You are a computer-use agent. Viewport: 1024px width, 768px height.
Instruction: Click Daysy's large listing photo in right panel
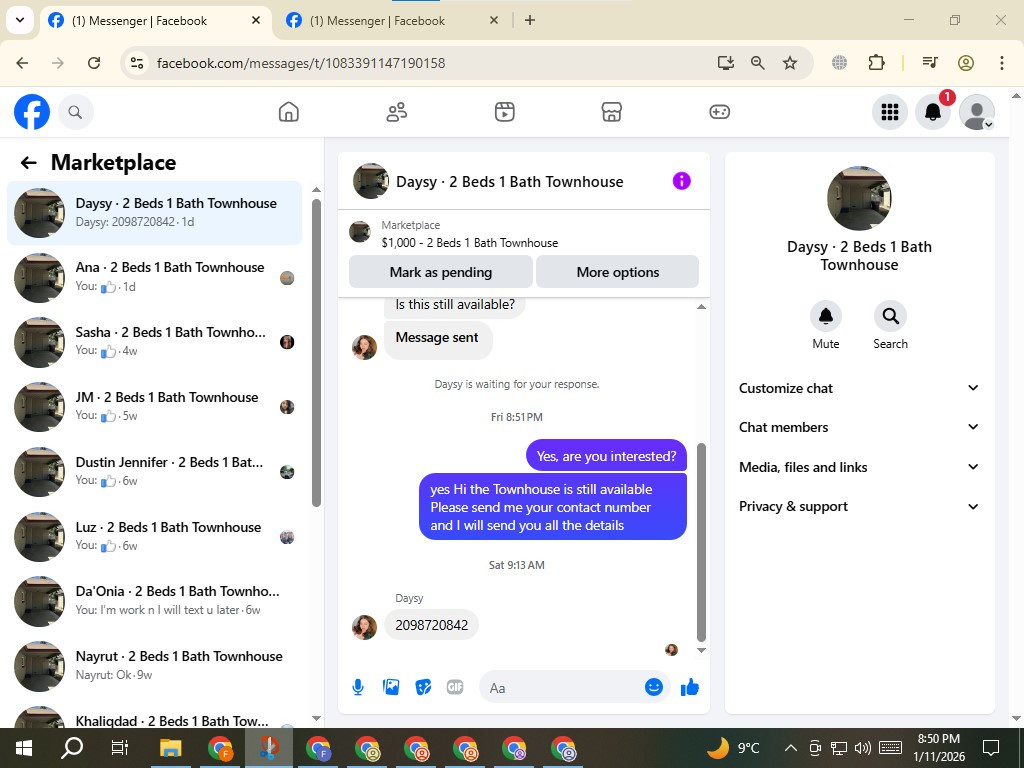point(859,199)
